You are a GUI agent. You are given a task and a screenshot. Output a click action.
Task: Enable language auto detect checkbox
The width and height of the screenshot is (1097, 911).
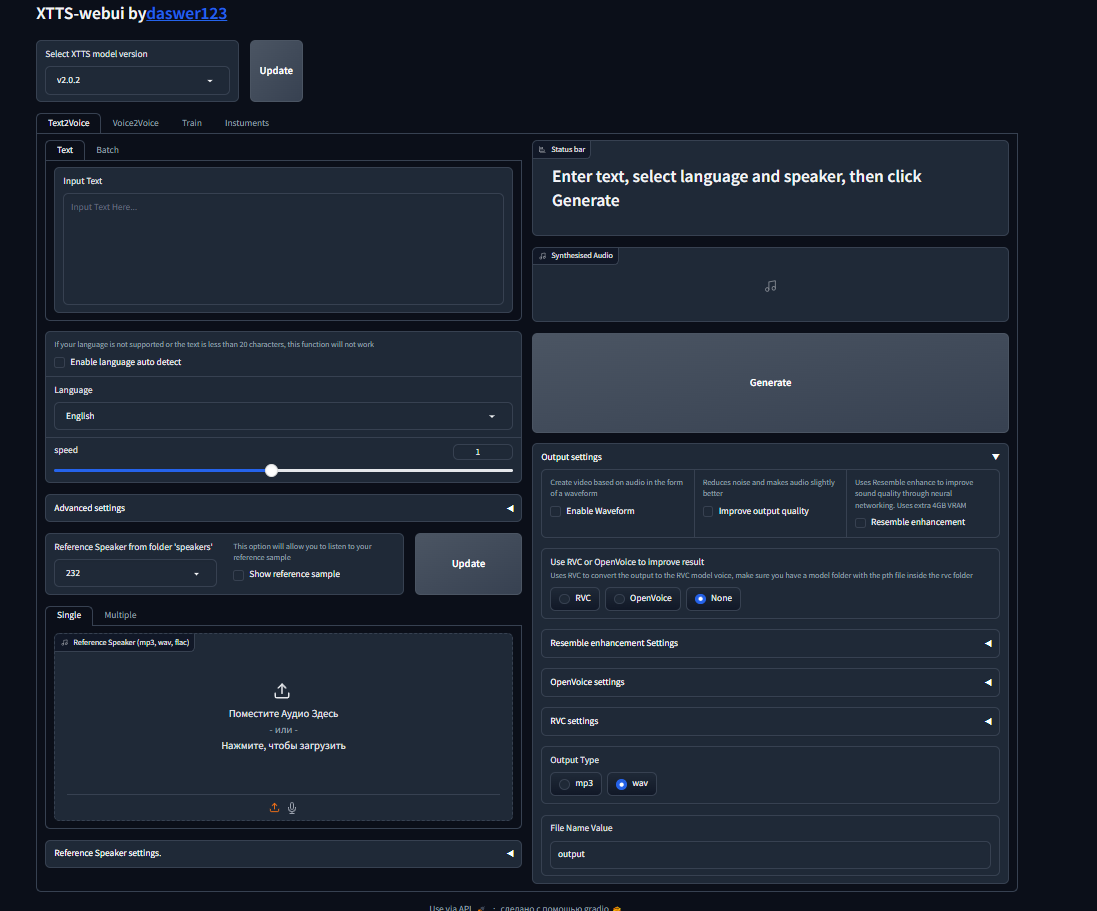coord(60,362)
